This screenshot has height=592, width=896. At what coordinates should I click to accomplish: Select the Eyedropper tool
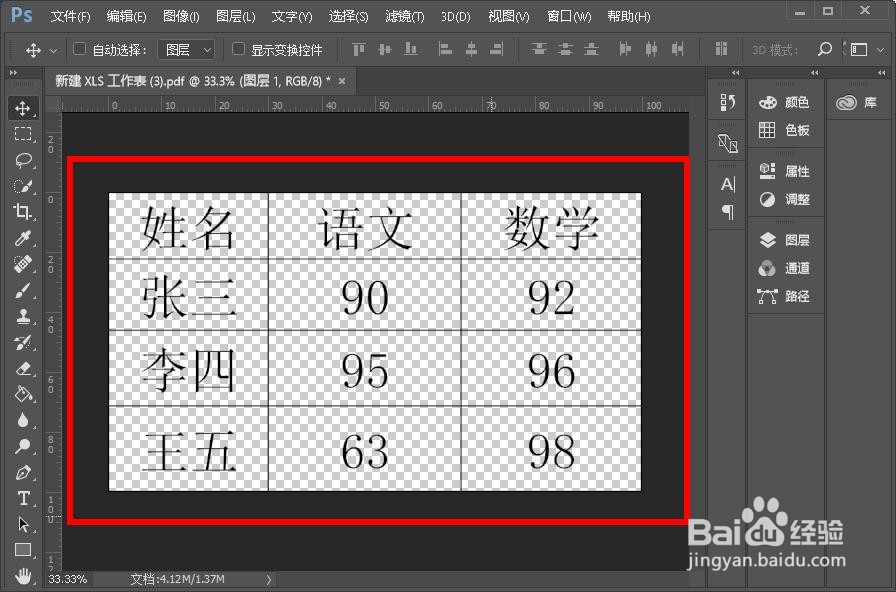click(24, 238)
